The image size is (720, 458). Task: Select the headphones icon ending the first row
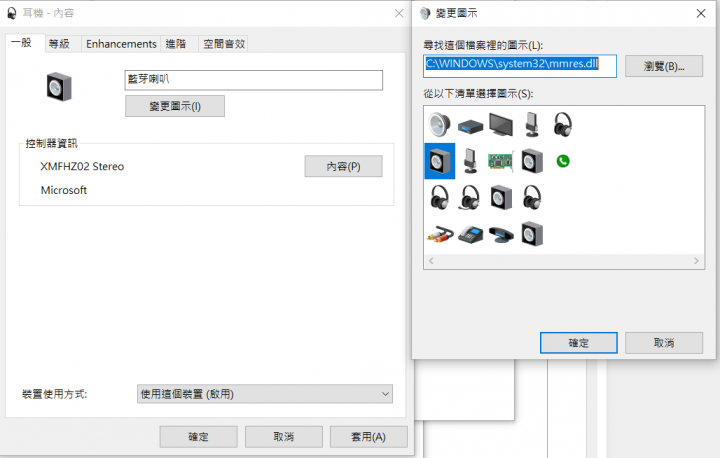pyautogui.click(x=562, y=124)
